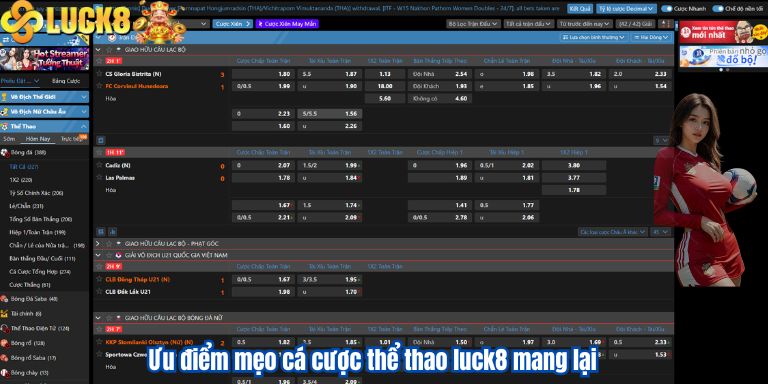Bet 18.00 1X2 odds for Corvinul Hunedoara
The width and height of the screenshot is (768, 384).
coord(385,86)
